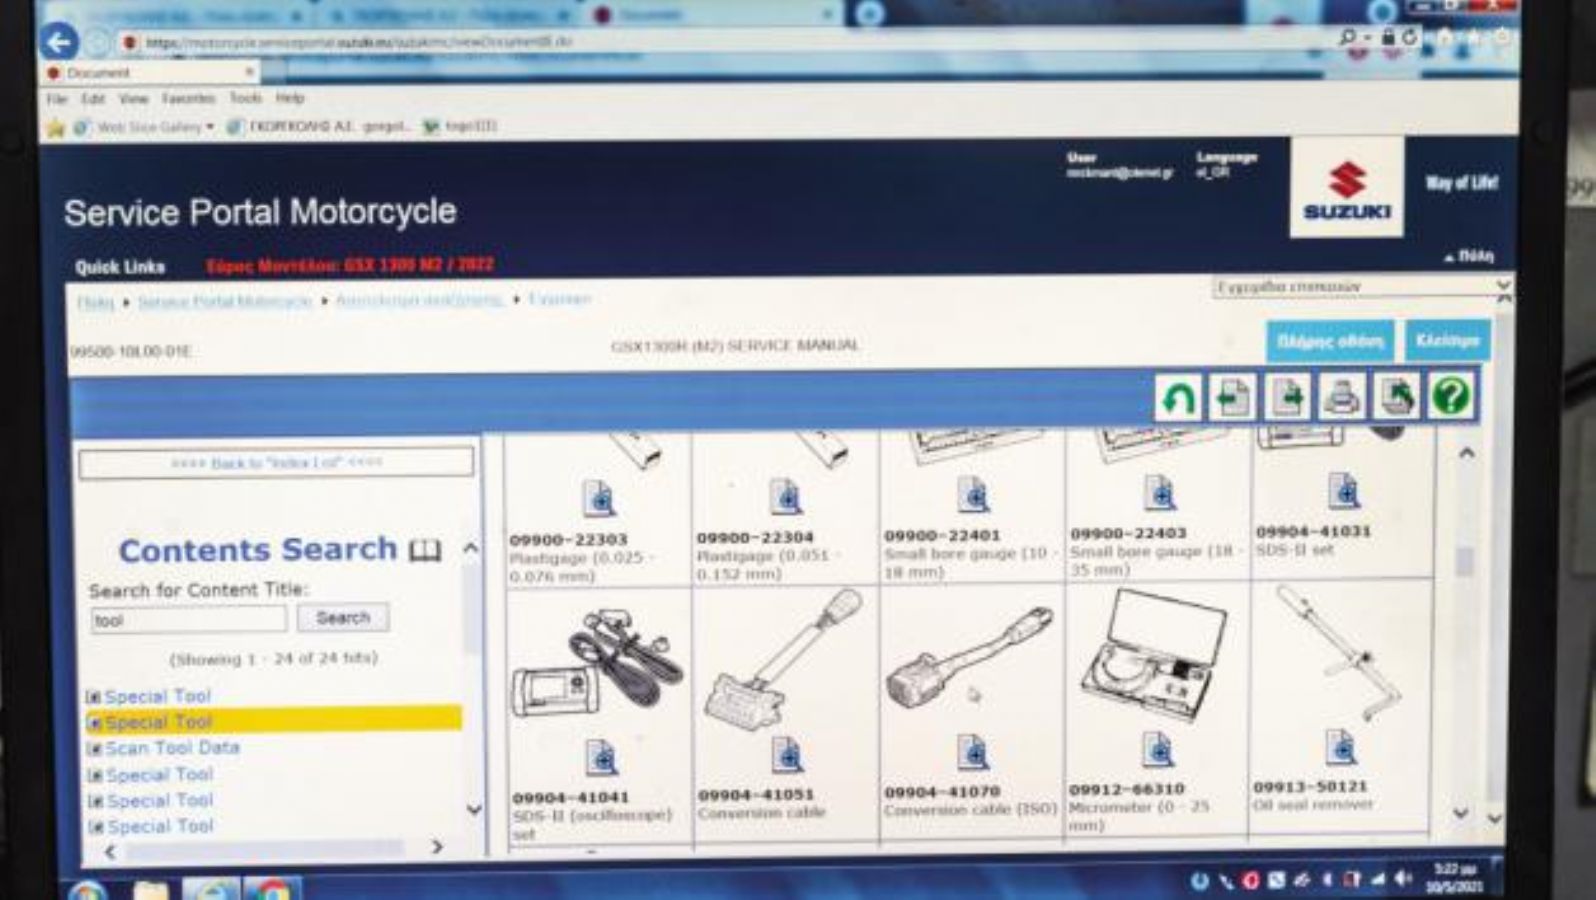
Task: Click the Πλήρης οθόνη full screen button
Action: tap(1330, 342)
